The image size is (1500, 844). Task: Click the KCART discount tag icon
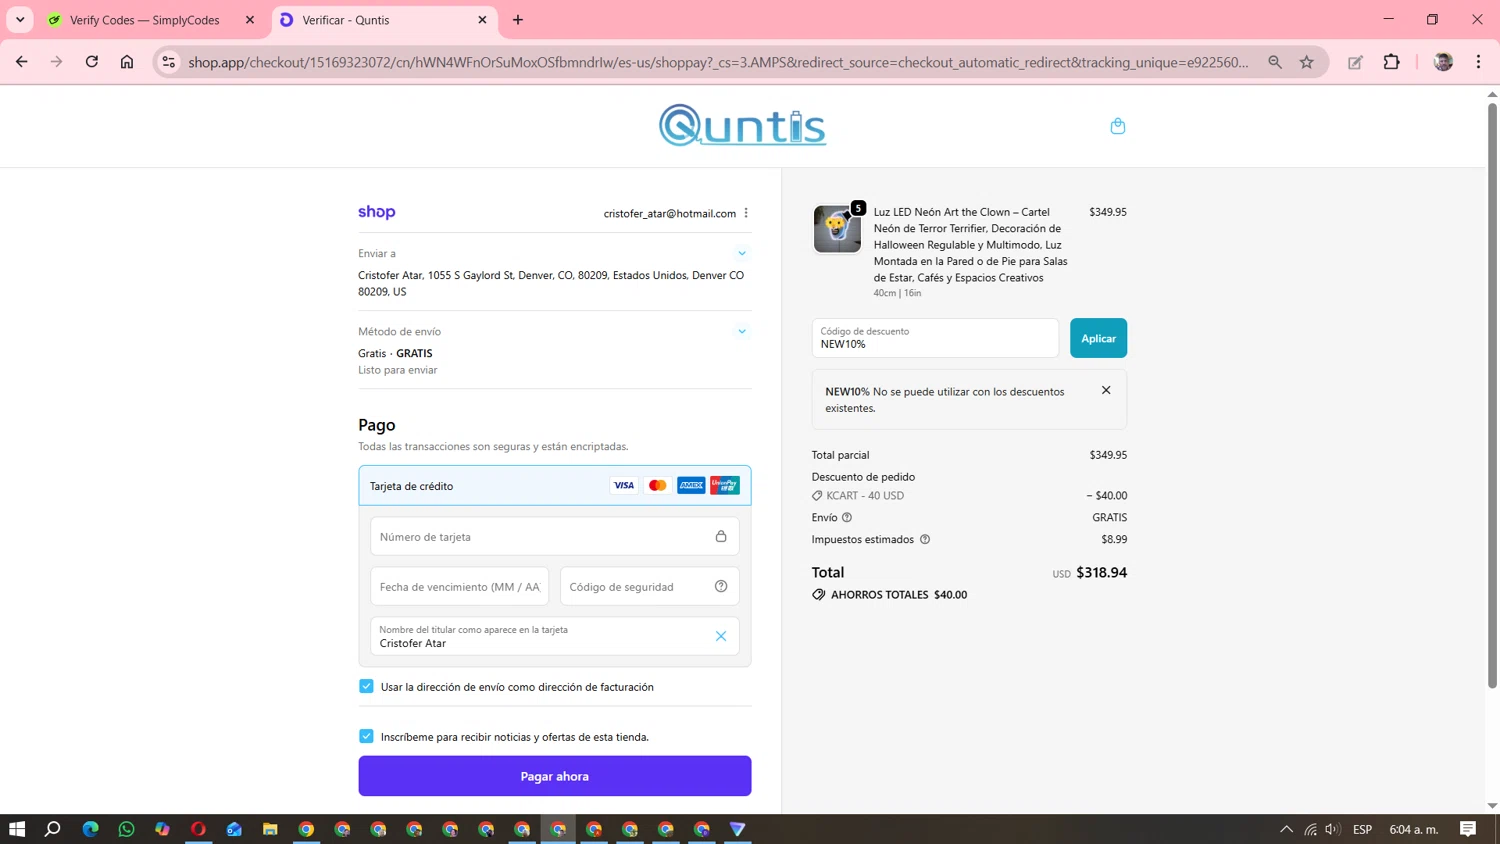click(x=817, y=496)
